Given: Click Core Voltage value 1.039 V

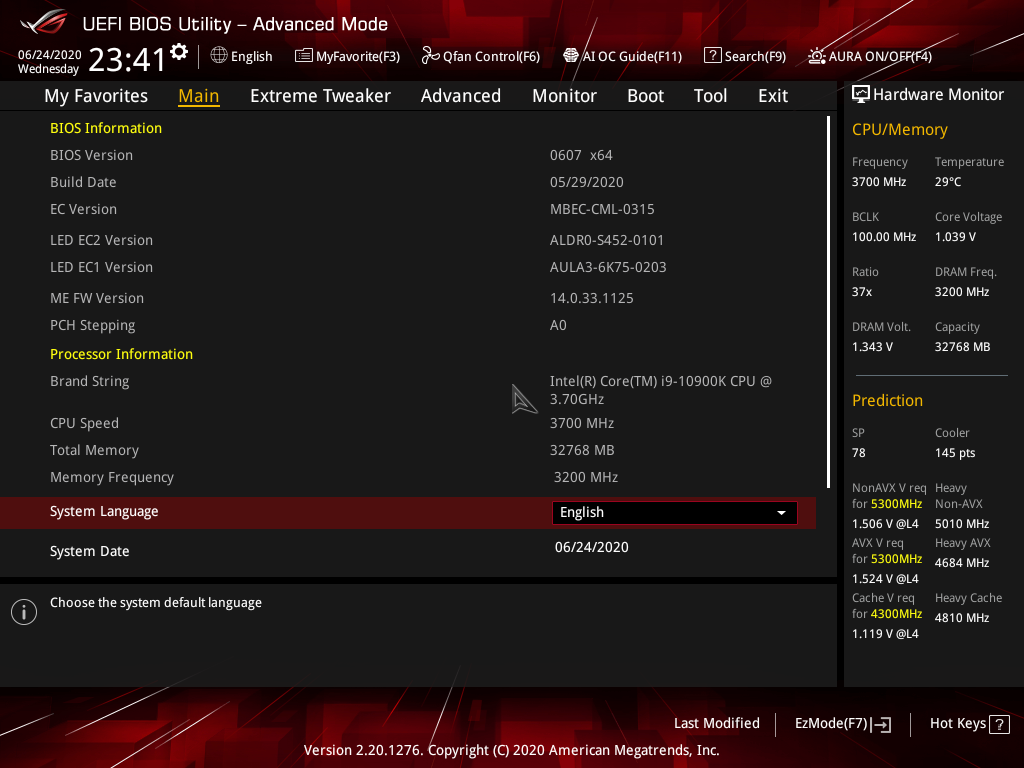Looking at the screenshot, I should [955, 236].
